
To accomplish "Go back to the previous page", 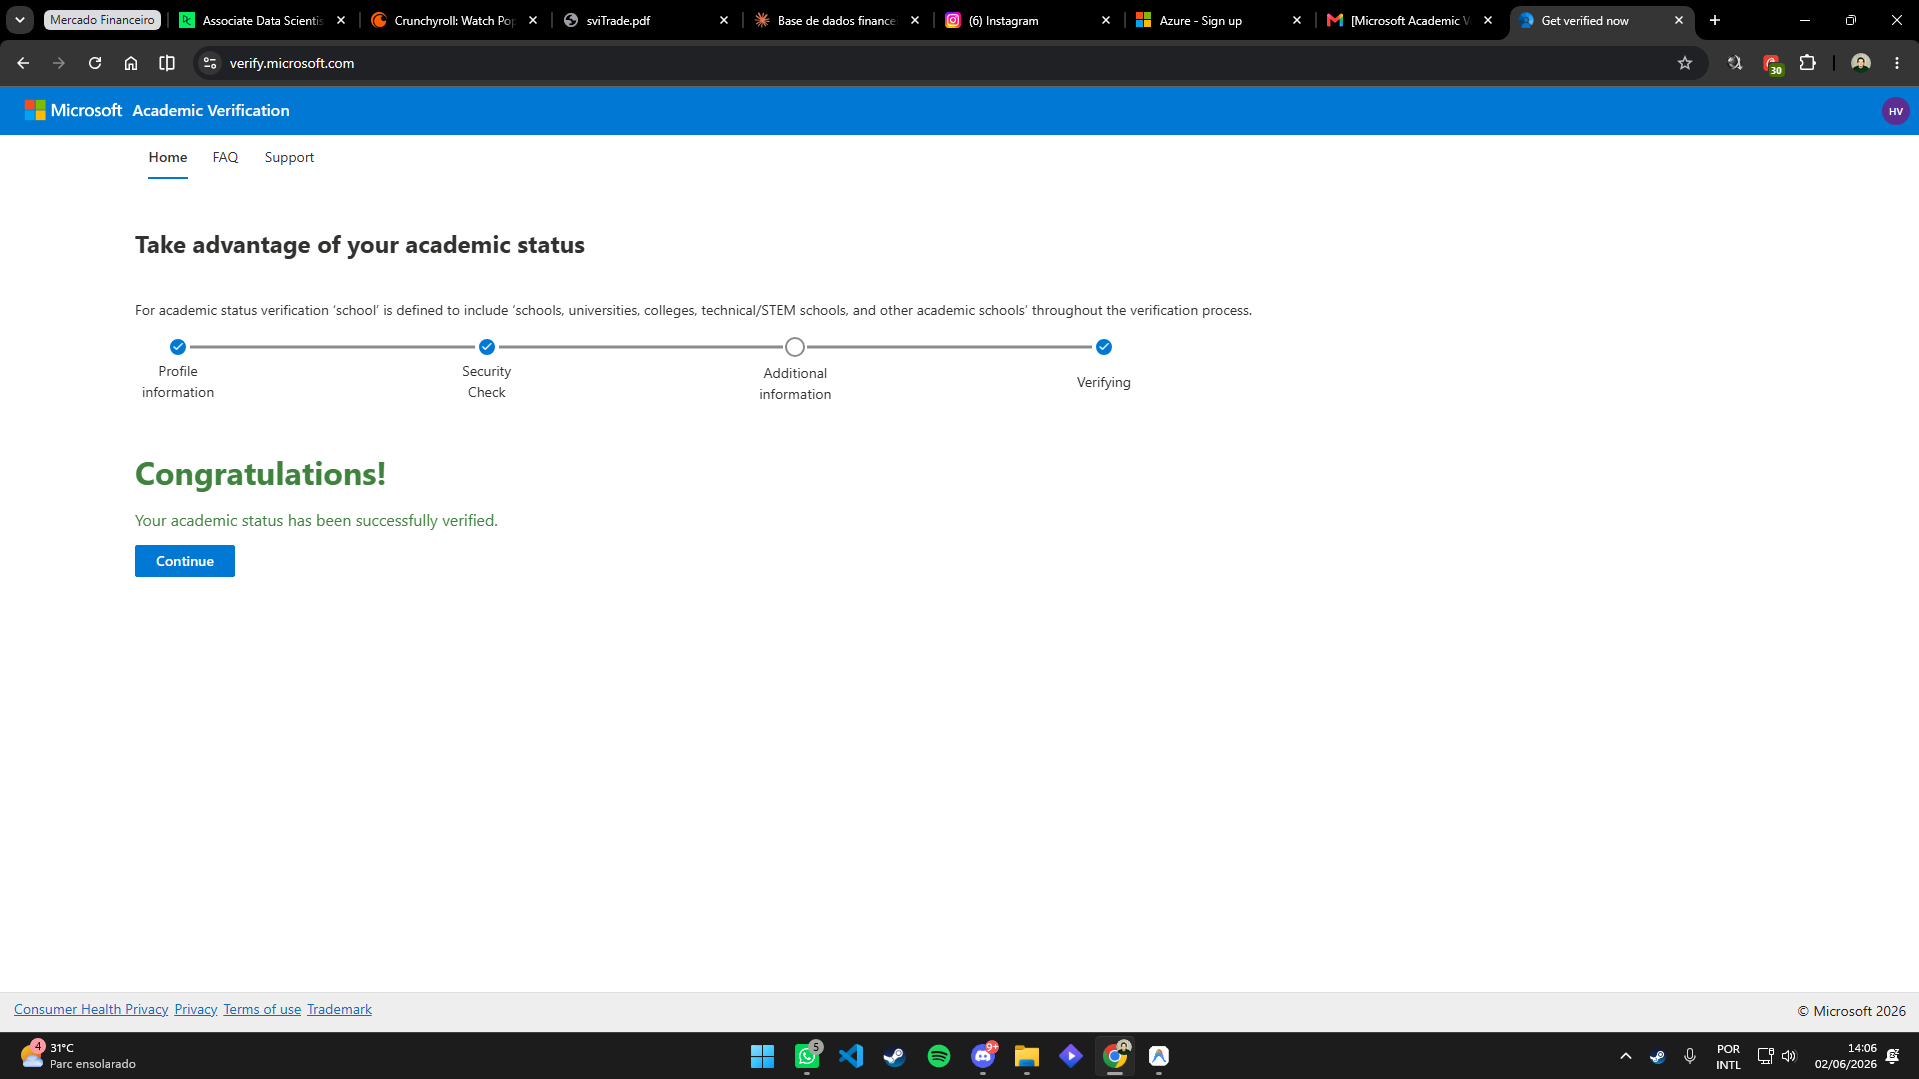I will tap(23, 63).
